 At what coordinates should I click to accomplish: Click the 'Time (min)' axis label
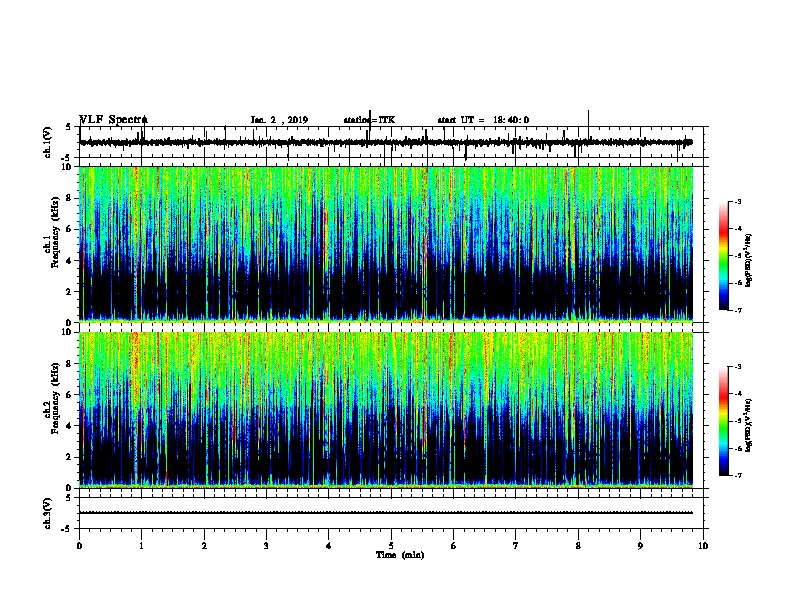[400, 555]
